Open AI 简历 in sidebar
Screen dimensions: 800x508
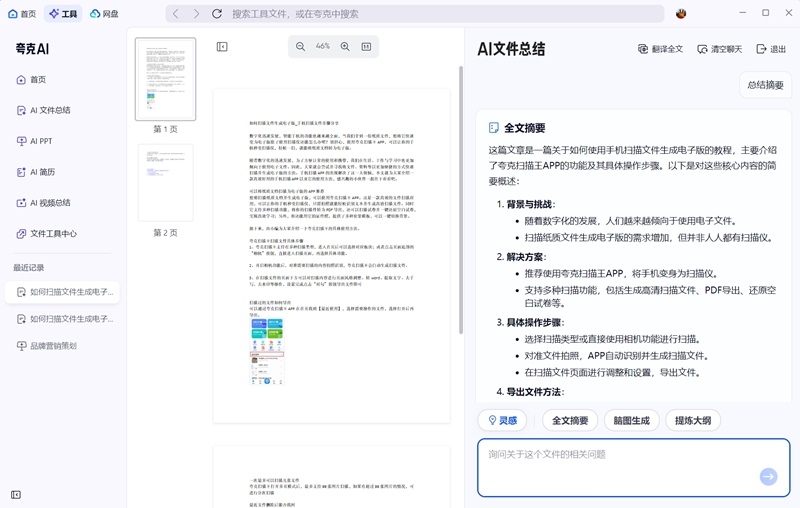click(36, 172)
